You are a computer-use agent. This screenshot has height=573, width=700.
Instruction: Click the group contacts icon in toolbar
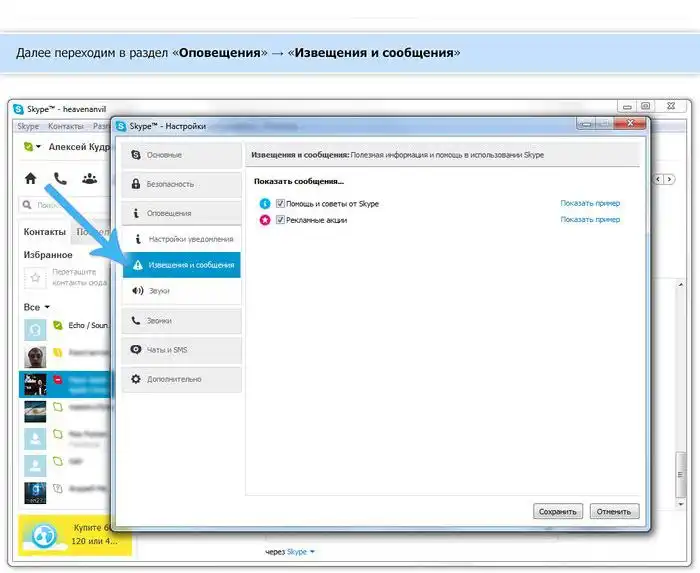(x=89, y=179)
